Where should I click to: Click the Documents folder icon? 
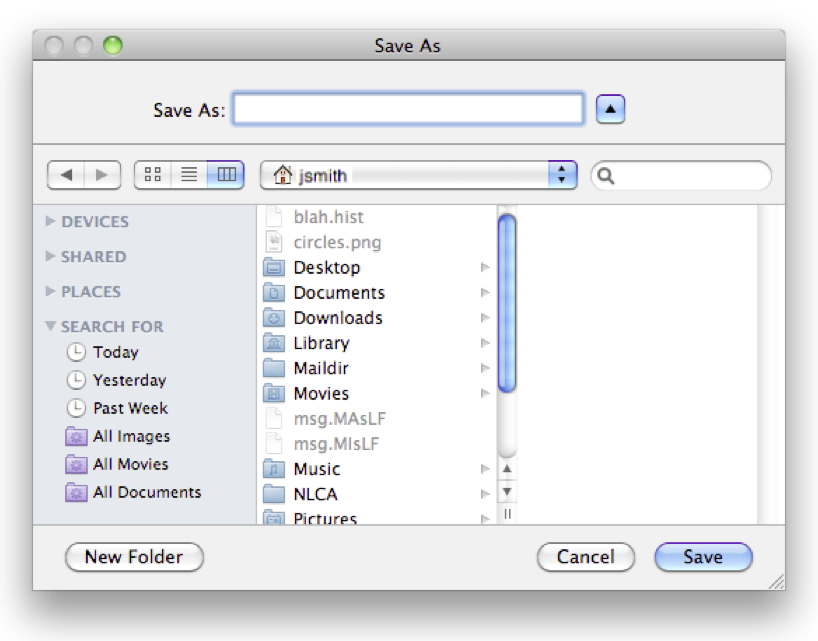point(274,293)
